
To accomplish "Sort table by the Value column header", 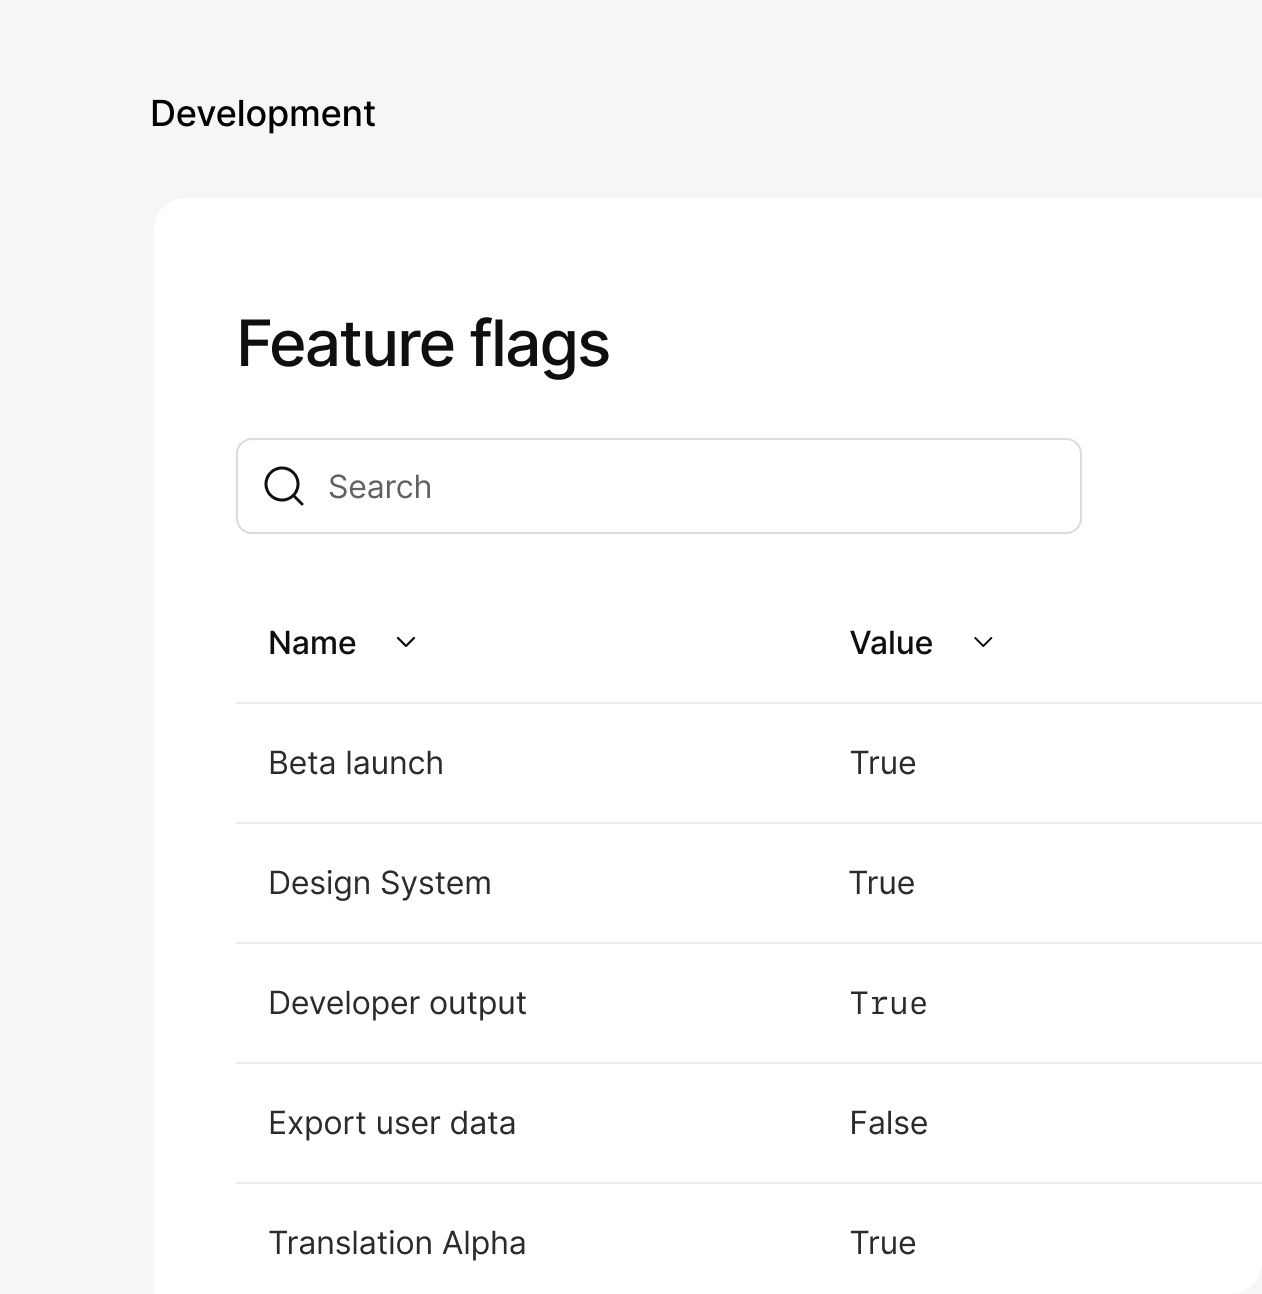I will [x=890, y=643].
